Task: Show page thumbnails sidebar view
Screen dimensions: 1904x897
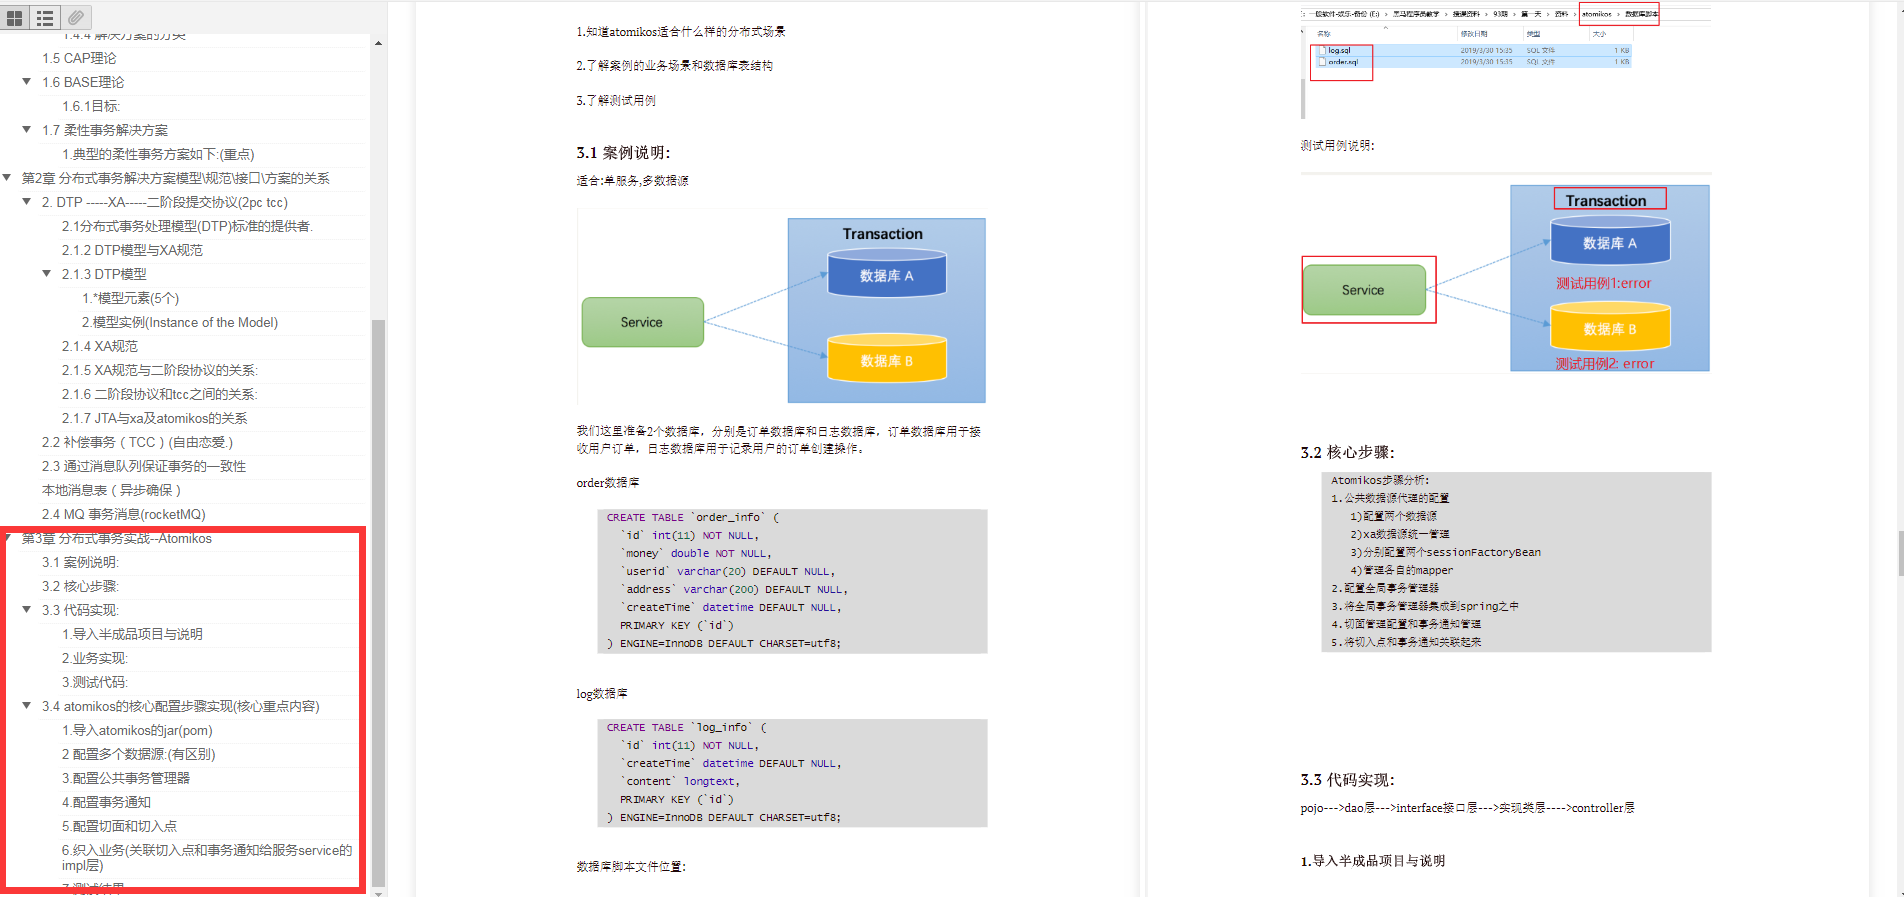Action: (x=15, y=17)
